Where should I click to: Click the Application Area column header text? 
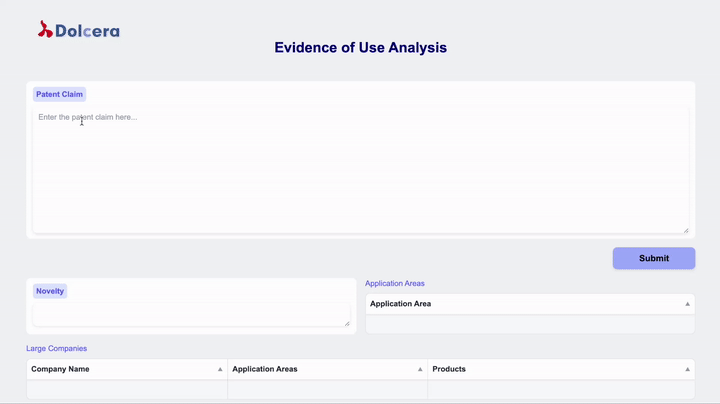[400, 303]
